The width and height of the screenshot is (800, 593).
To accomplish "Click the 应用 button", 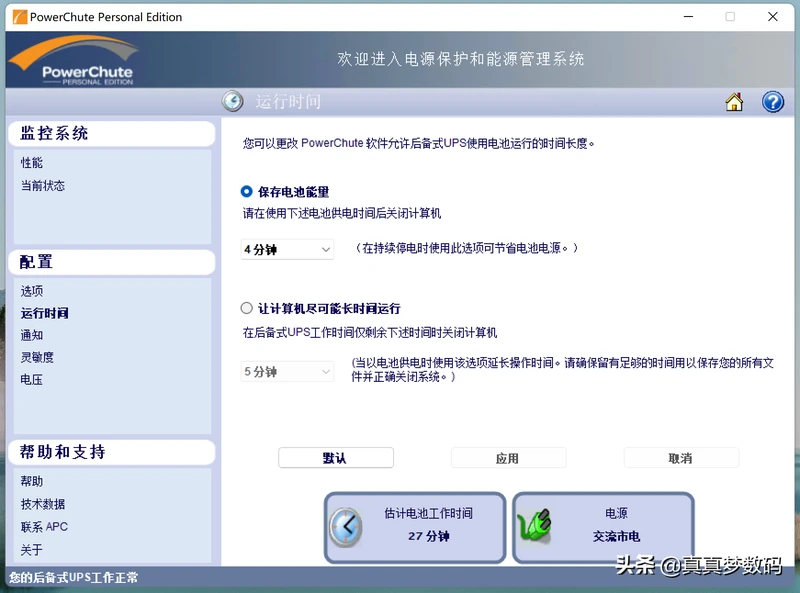I will [508, 458].
